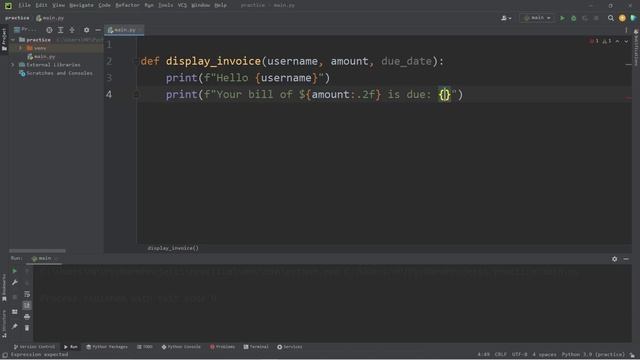Open JetBrains Toolbox icon at toolbar end
640x360 pixels.
tap(633, 18)
